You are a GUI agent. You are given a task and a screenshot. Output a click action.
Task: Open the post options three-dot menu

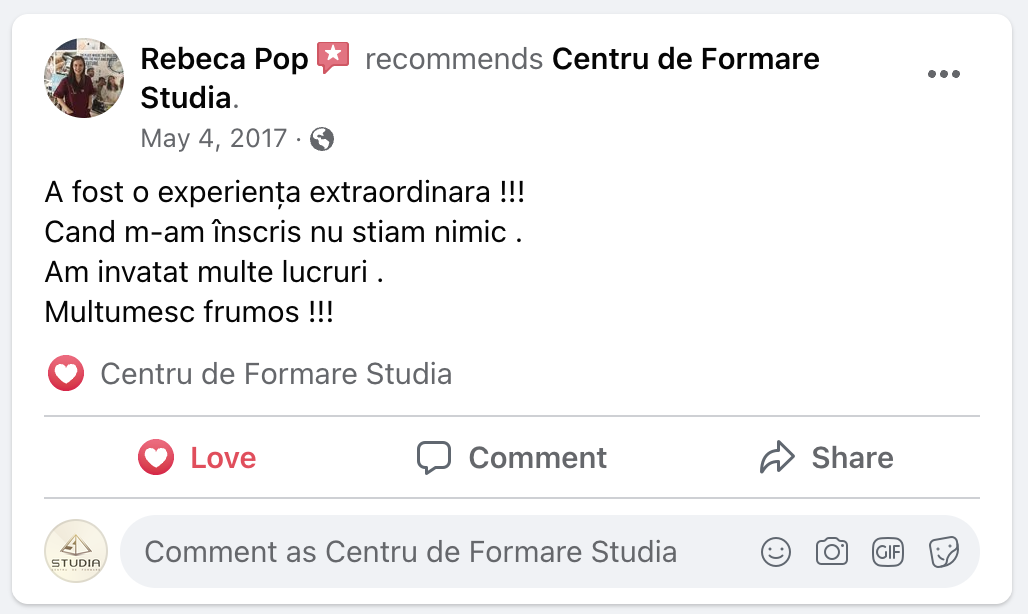tap(943, 75)
